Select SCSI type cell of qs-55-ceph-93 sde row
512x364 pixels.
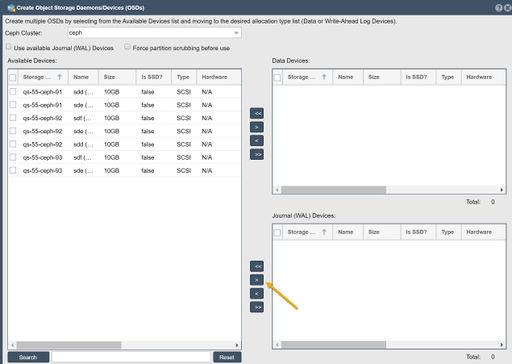[184, 171]
